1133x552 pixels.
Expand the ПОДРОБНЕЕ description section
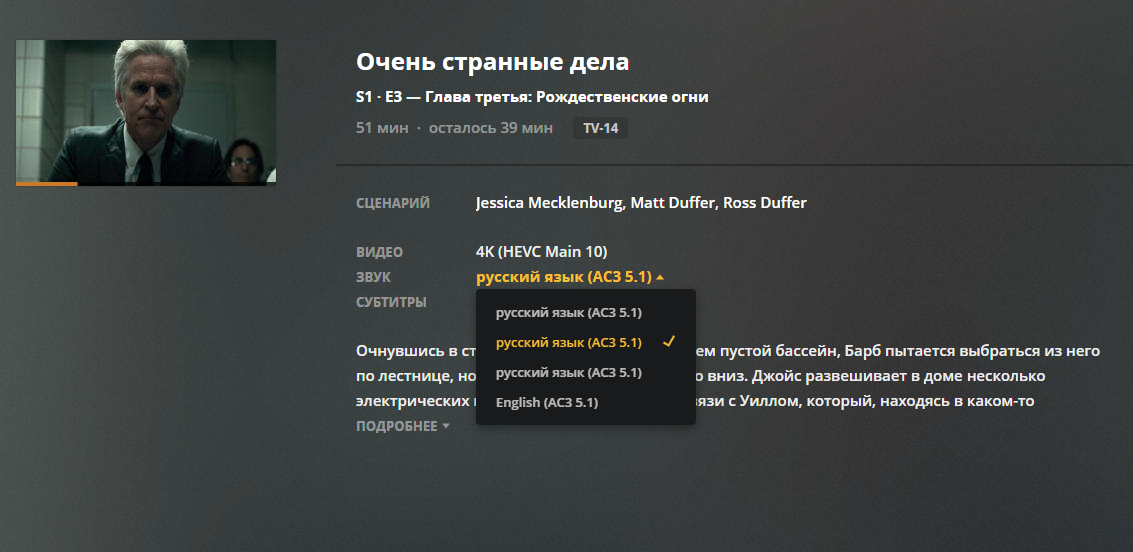402,426
